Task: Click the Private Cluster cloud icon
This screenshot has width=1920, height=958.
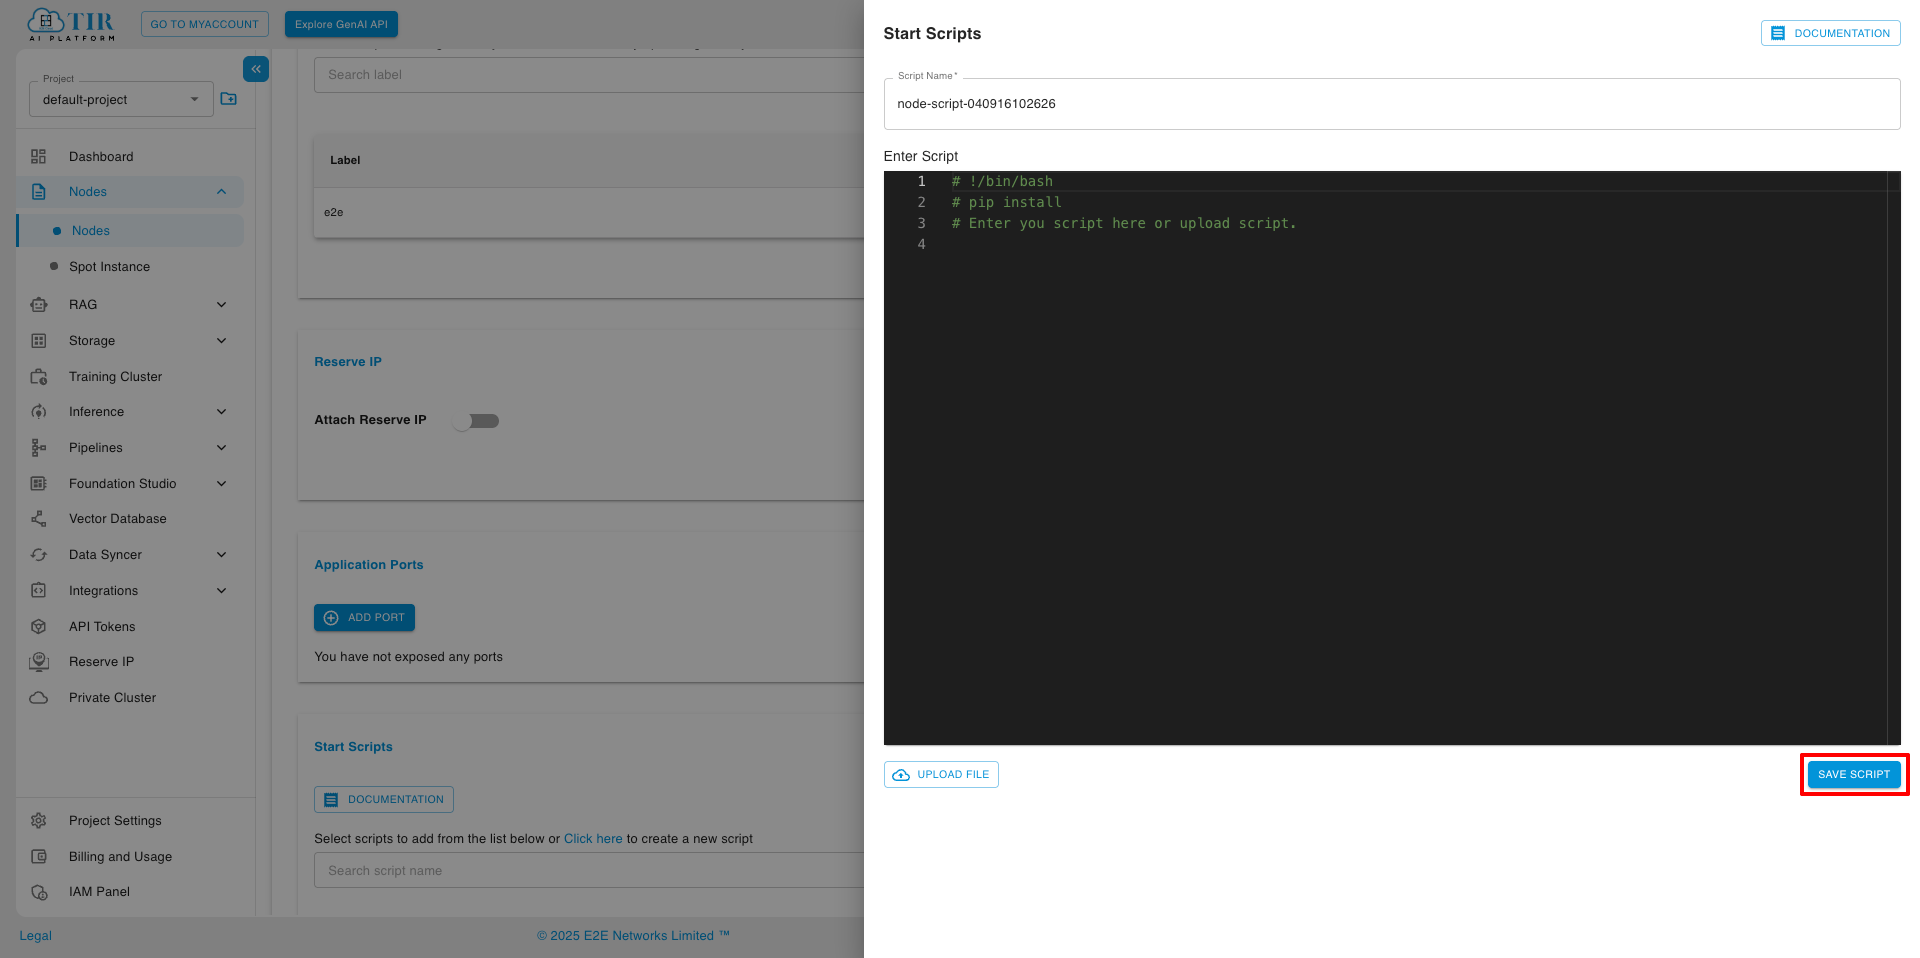Action: coord(39,698)
